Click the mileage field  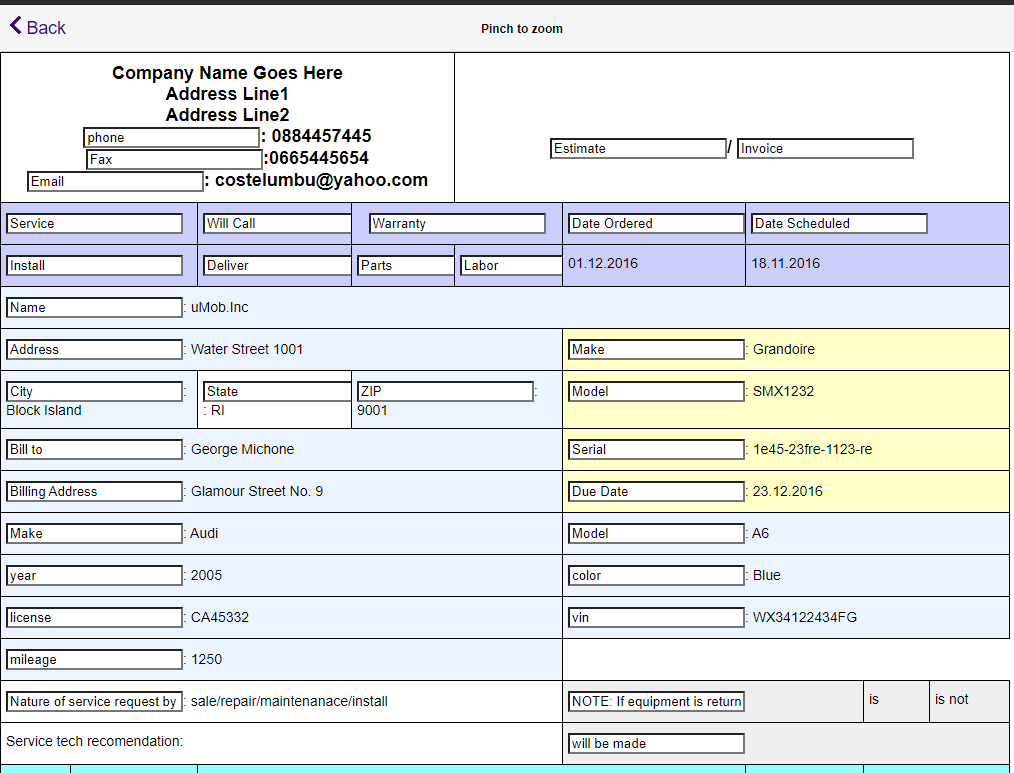(94, 659)
